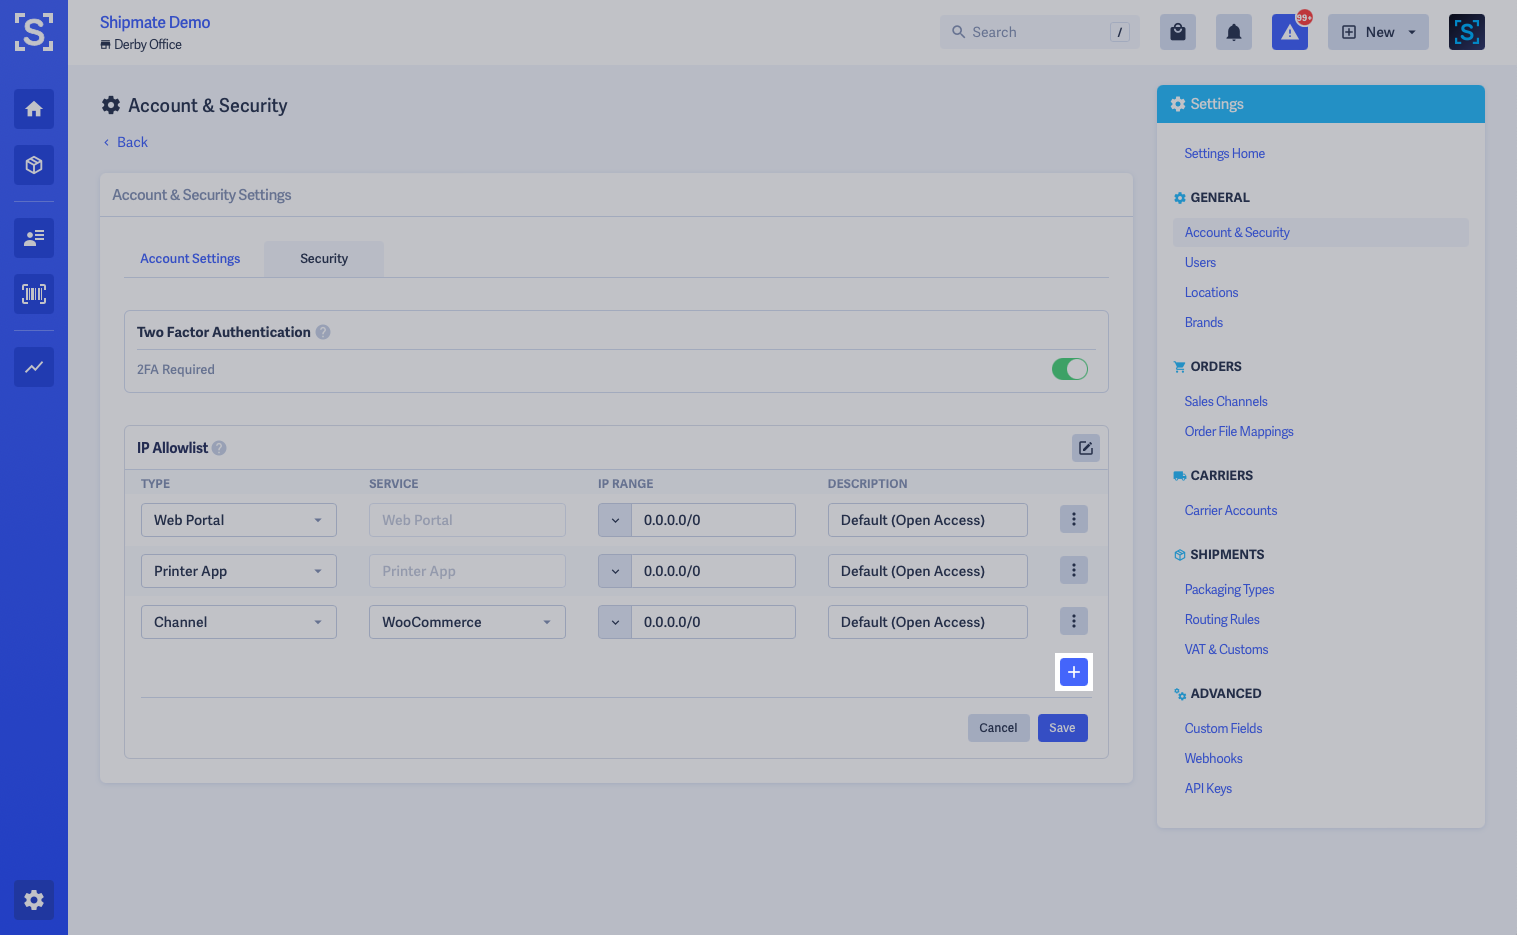Click IP range field in Channel row

(x=713, y=622)
